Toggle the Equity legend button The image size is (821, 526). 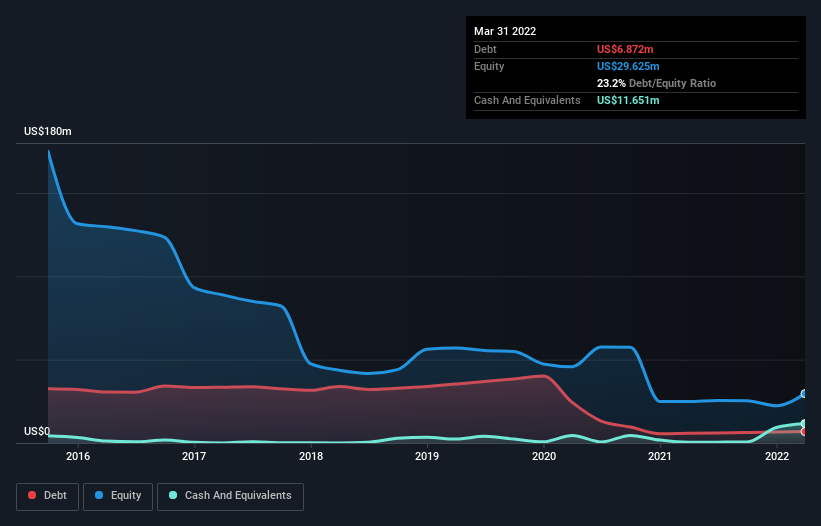point(118,496)
